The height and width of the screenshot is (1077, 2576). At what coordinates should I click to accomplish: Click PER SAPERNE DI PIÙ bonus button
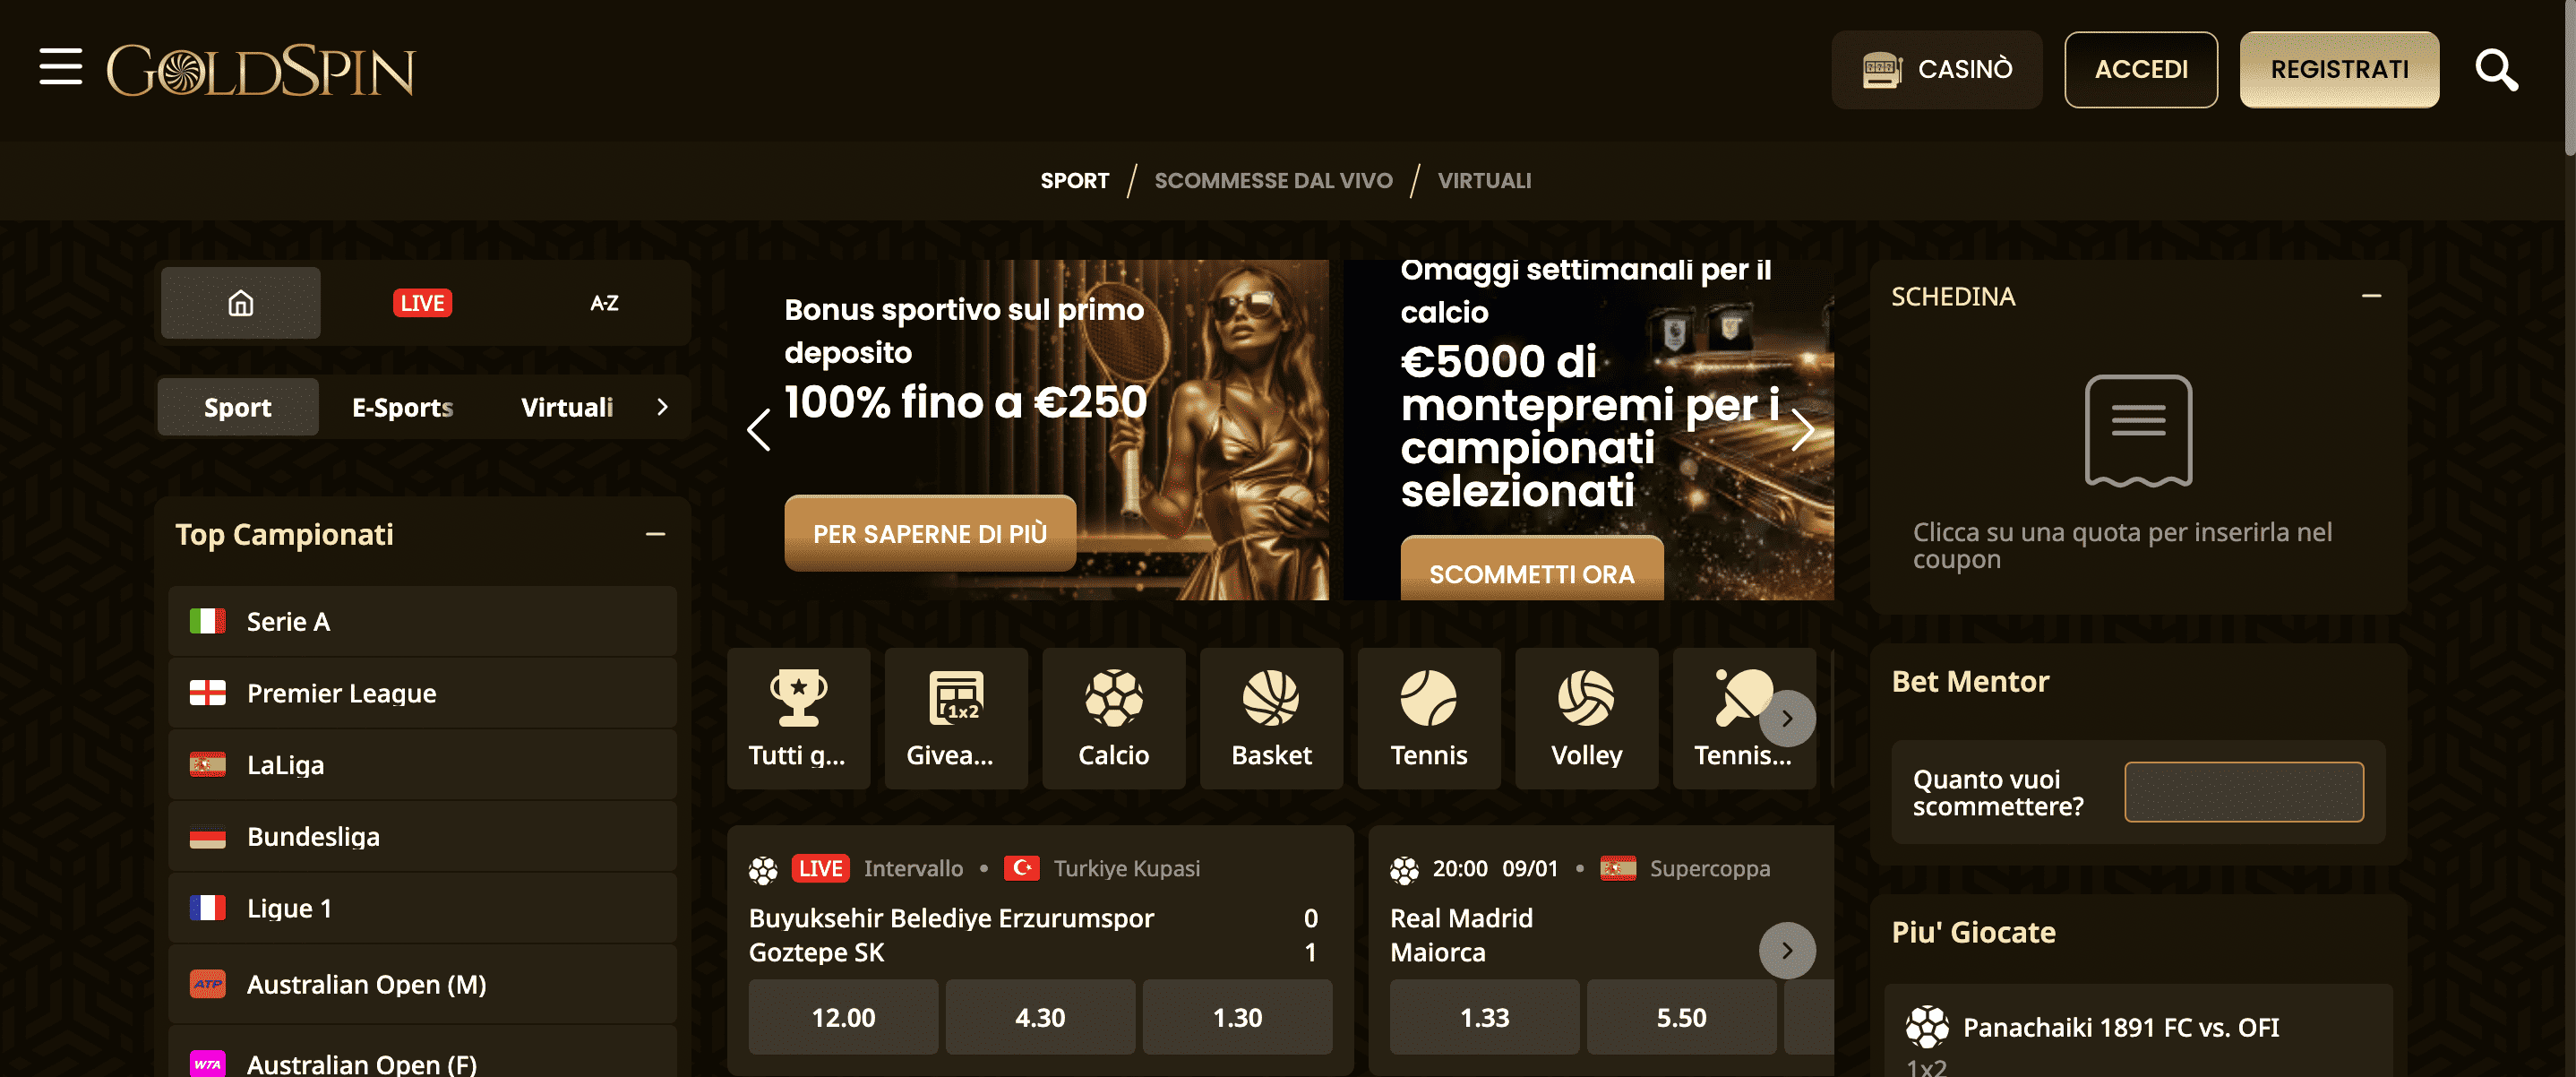click(x=933, y=531)
